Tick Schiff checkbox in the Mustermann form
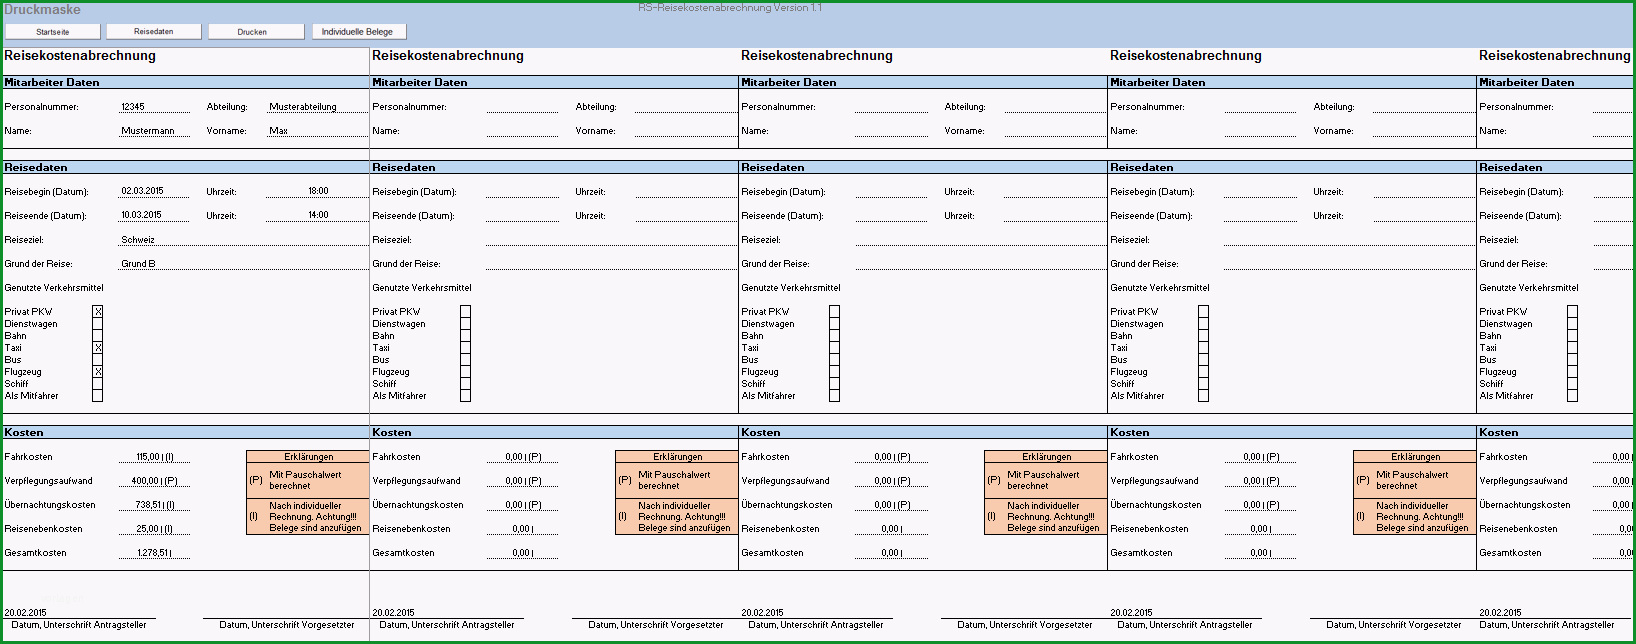 click(x=98, y=384)
